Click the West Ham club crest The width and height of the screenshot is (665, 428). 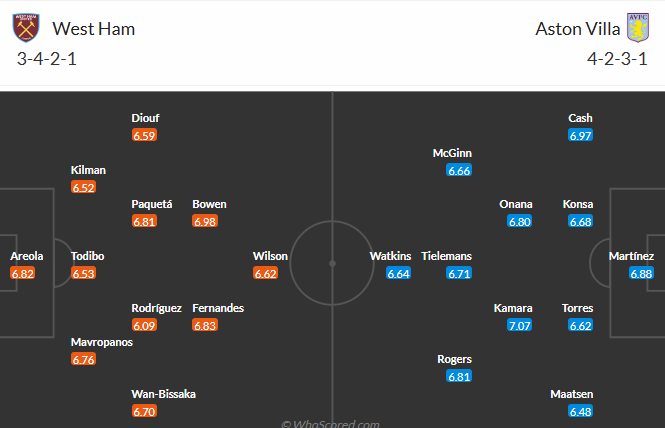pos(26,28)
